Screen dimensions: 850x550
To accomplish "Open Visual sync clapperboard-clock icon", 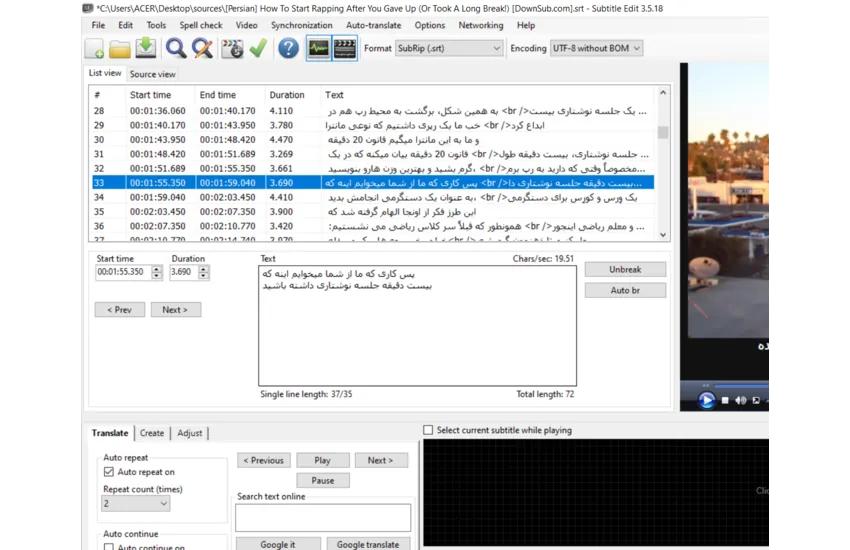I will pos(233,48).
